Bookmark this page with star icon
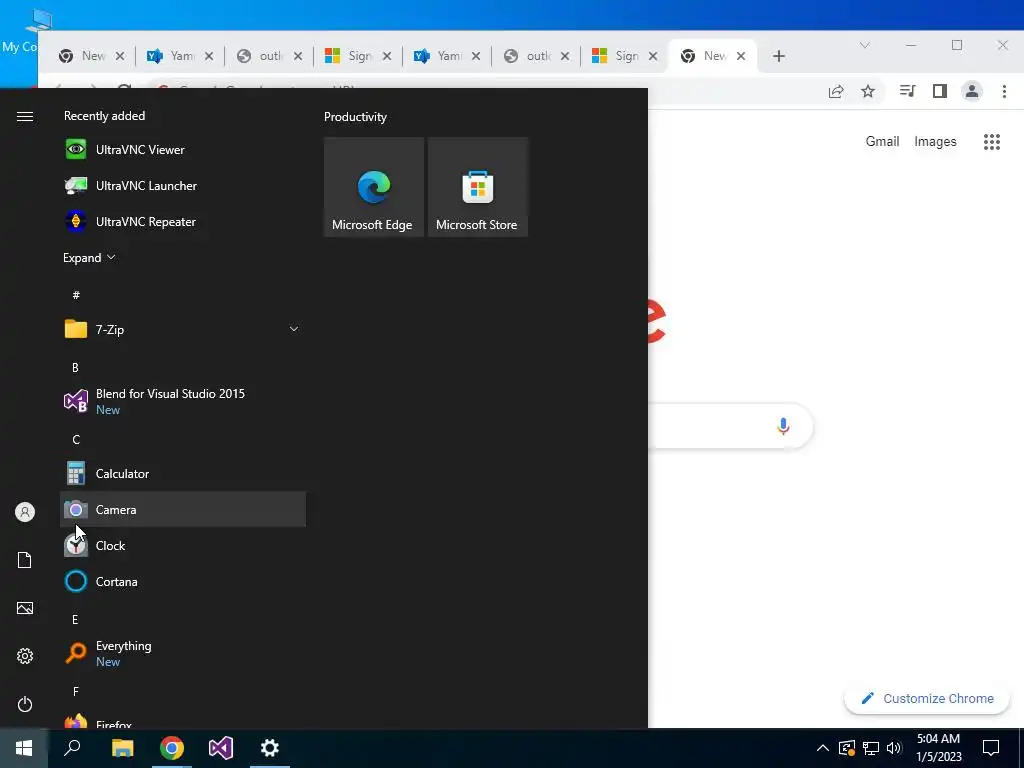The width and height of the screenshot is (1024, 768). (868, 91)
